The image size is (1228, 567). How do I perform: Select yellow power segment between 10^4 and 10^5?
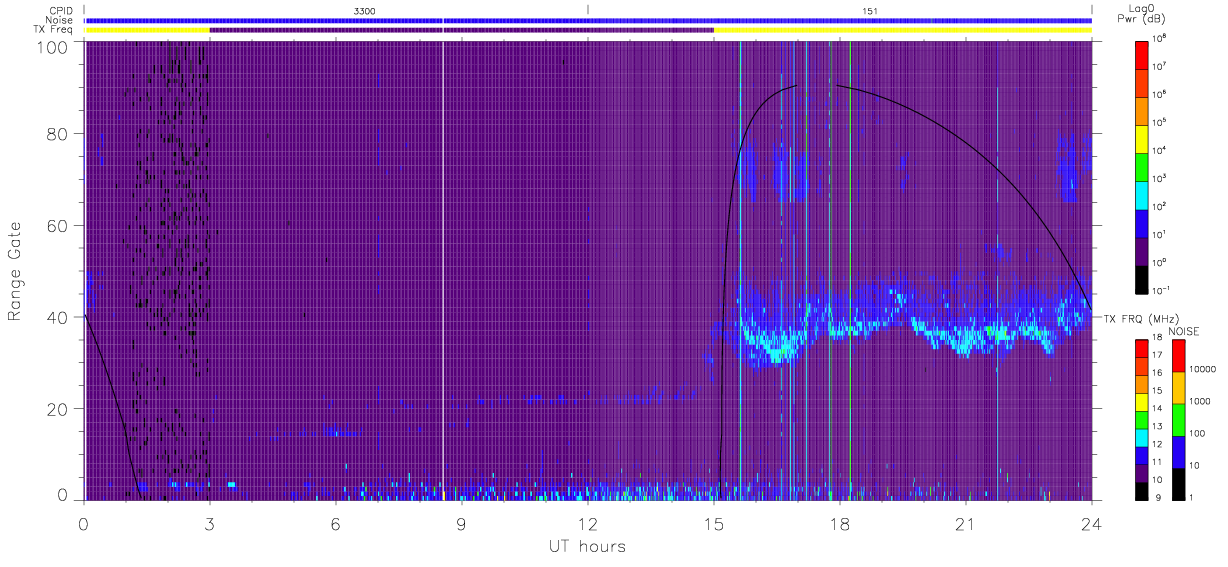pos(1143,138)
